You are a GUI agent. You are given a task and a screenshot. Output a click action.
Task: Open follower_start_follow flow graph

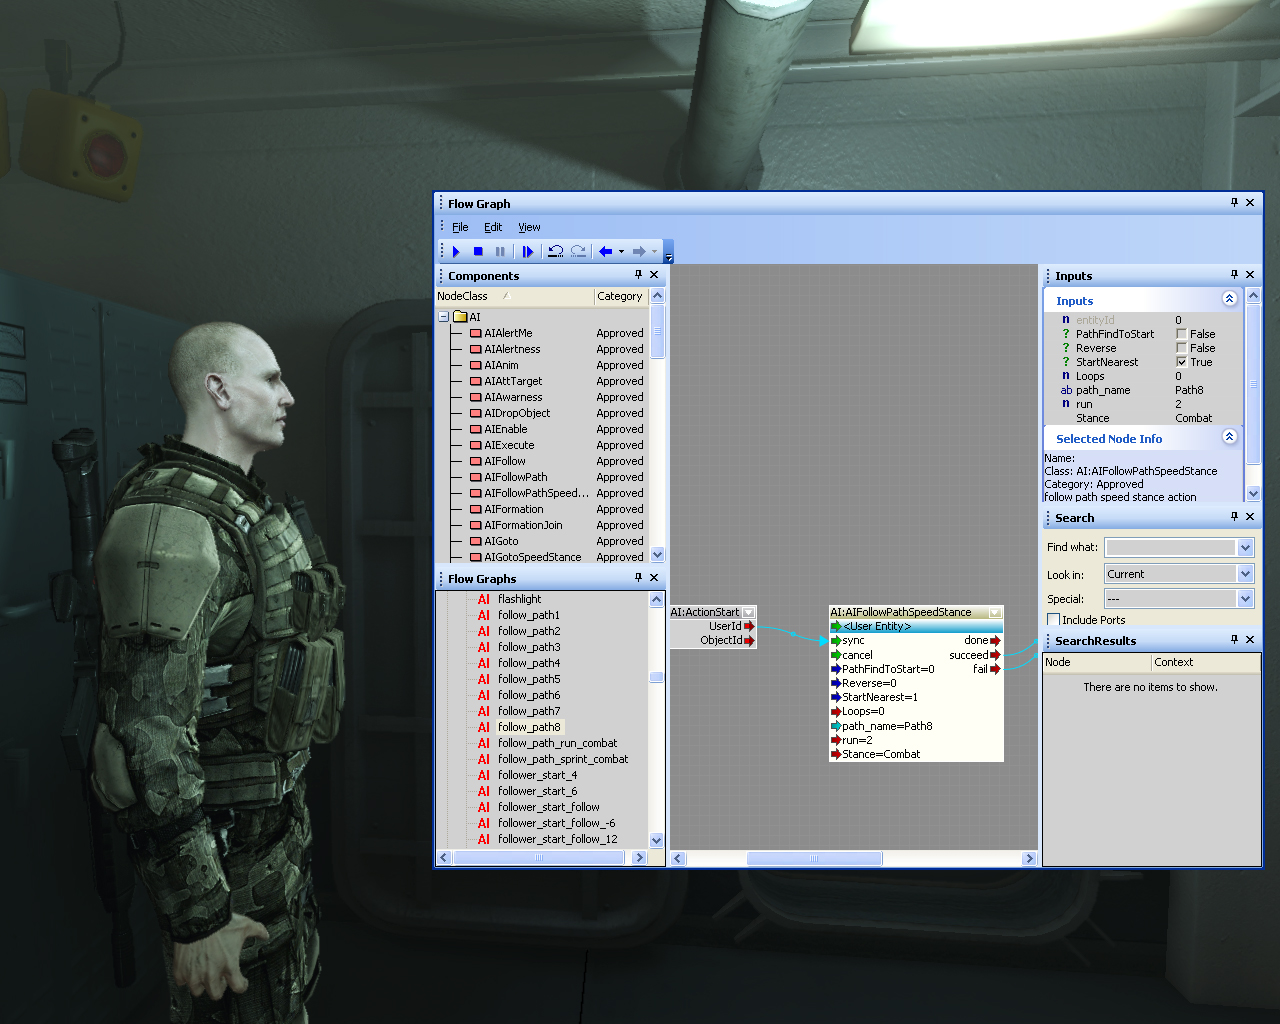[x=549, y=807]
